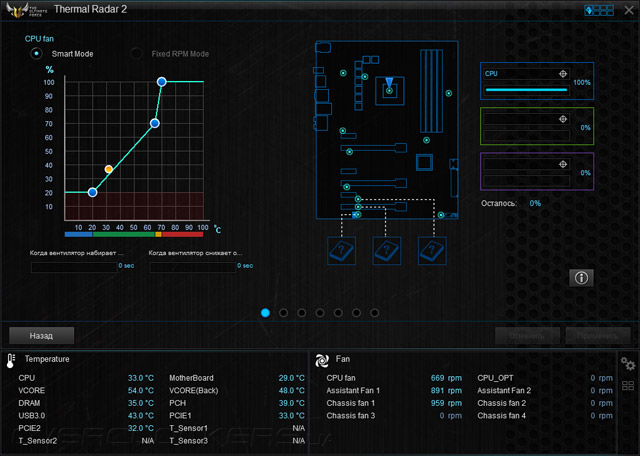This screenshot has width=640, height=456.
Task: Click the Назад button
Action: pyautogui.click(x=42, y=336)
